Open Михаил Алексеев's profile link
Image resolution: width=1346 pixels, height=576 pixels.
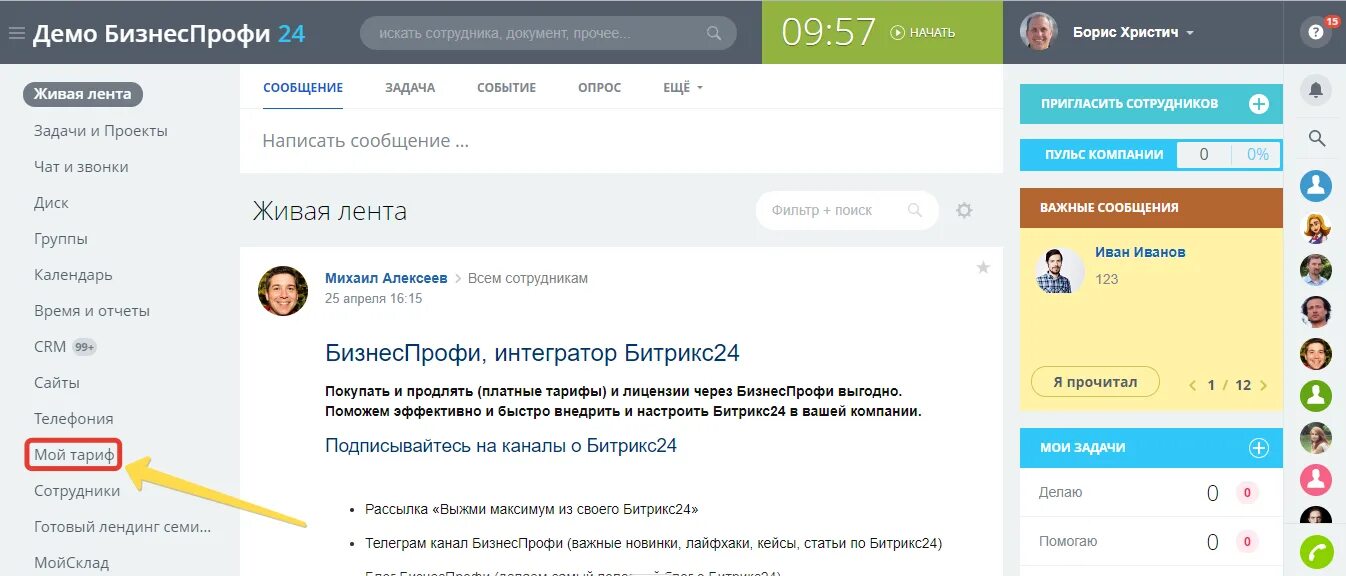click(x=386, y=278)
